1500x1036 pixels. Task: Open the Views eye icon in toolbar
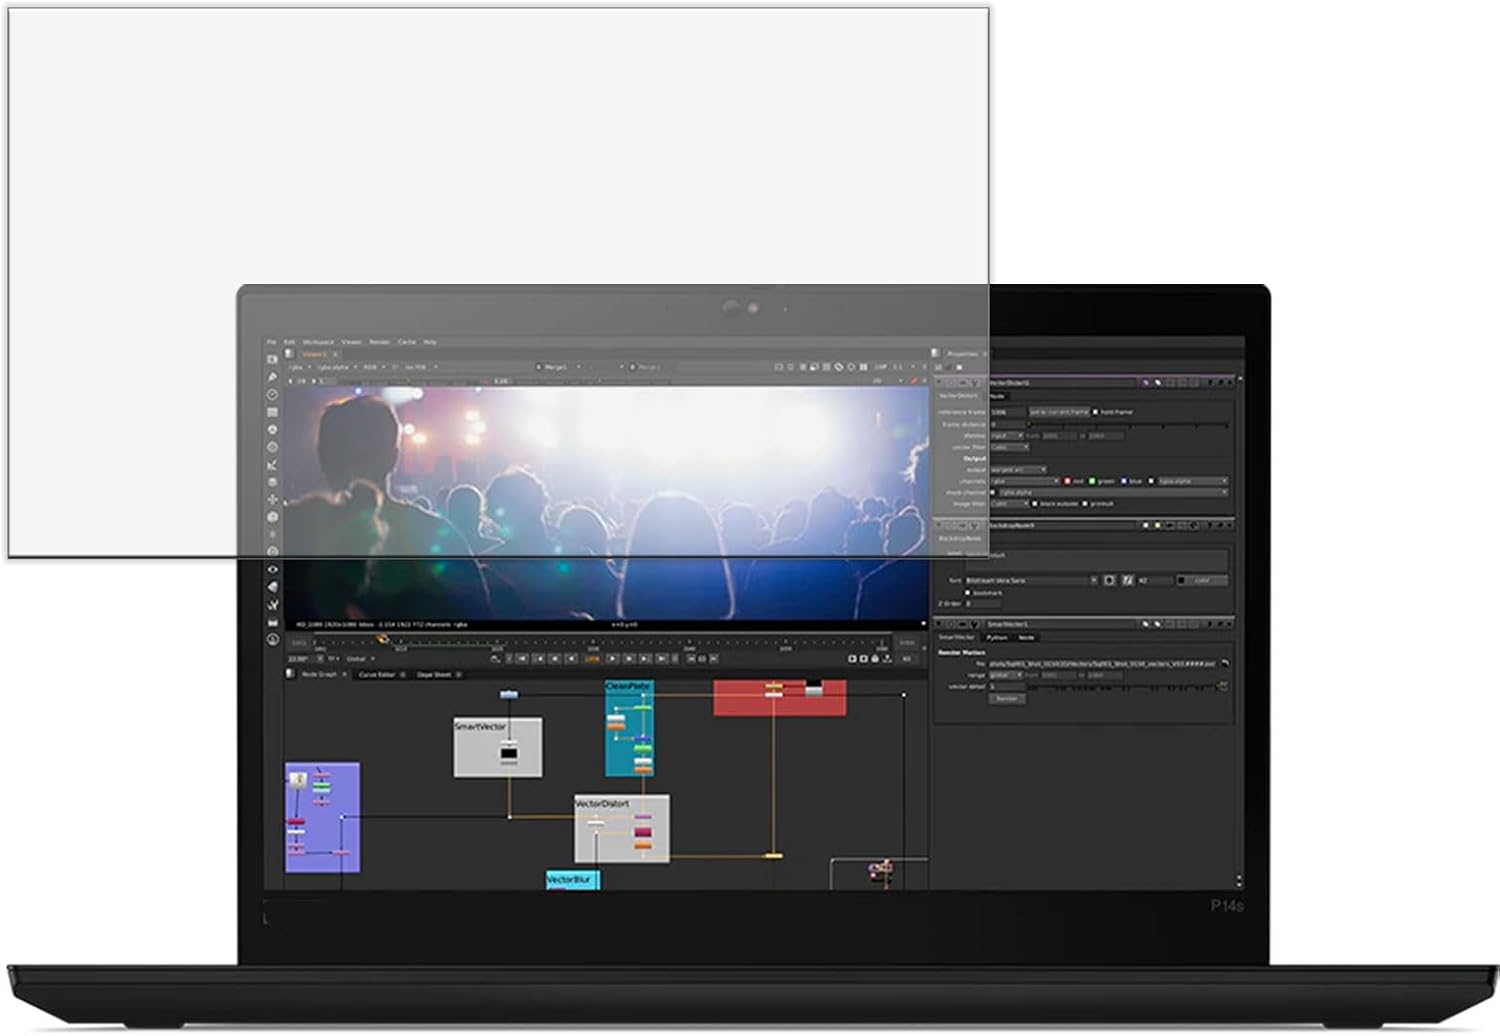point(272,569)
